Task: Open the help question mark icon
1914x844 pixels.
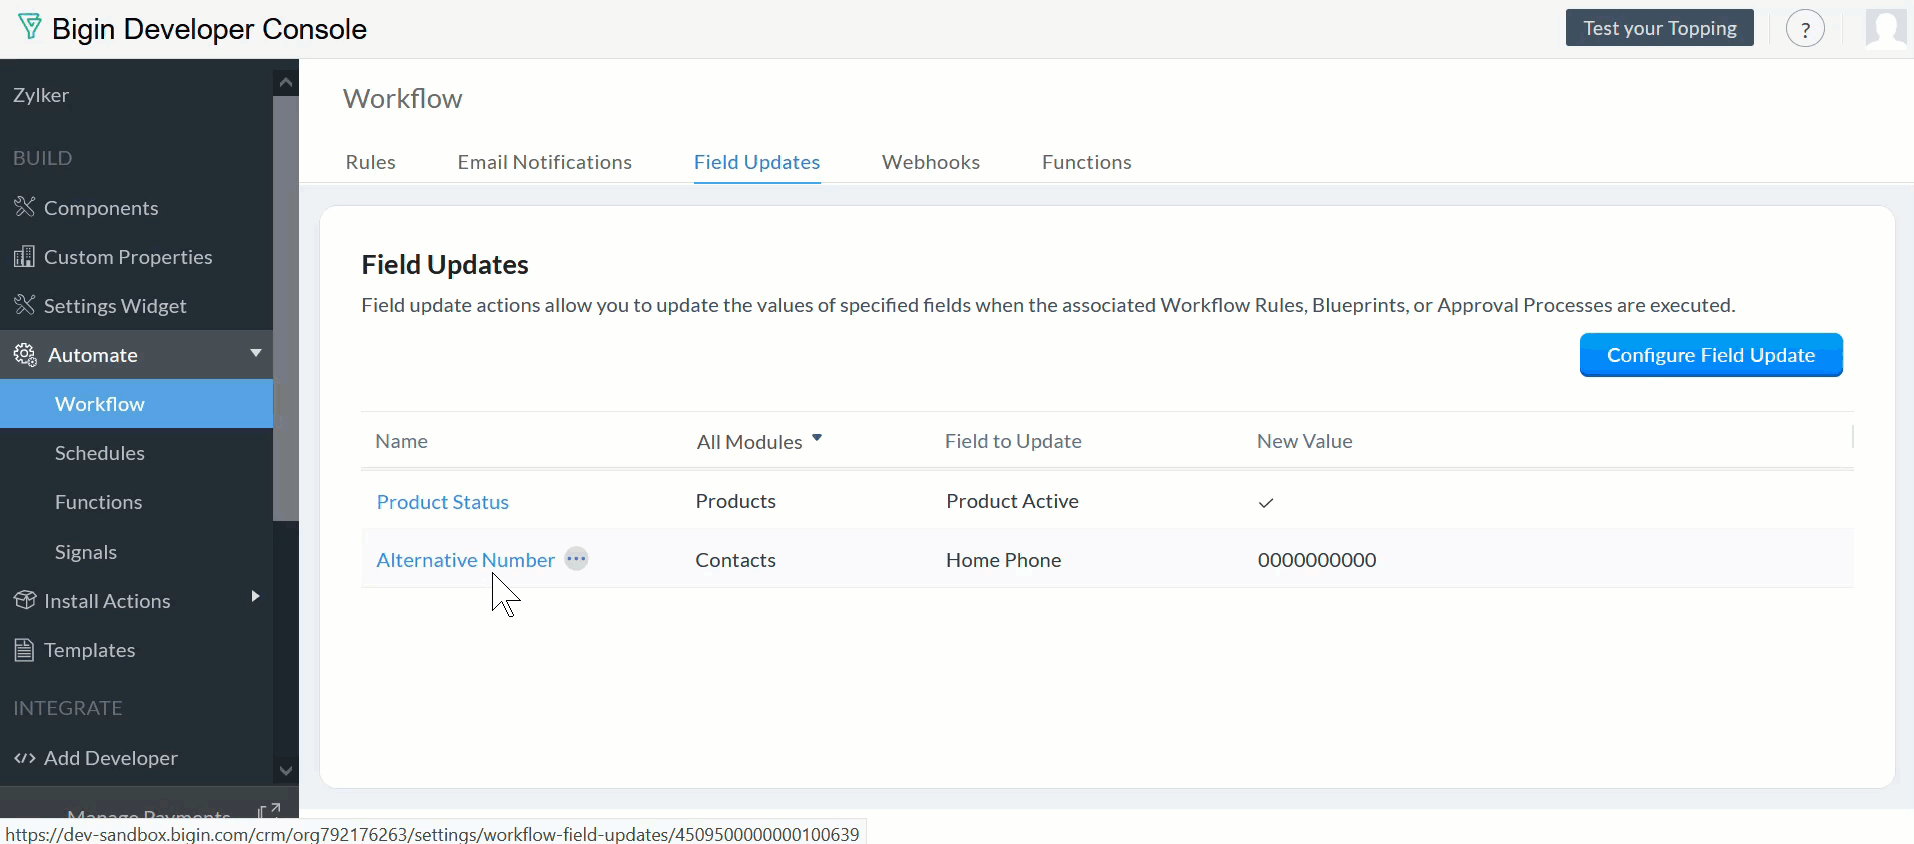Action: (x=1805, y=29)
